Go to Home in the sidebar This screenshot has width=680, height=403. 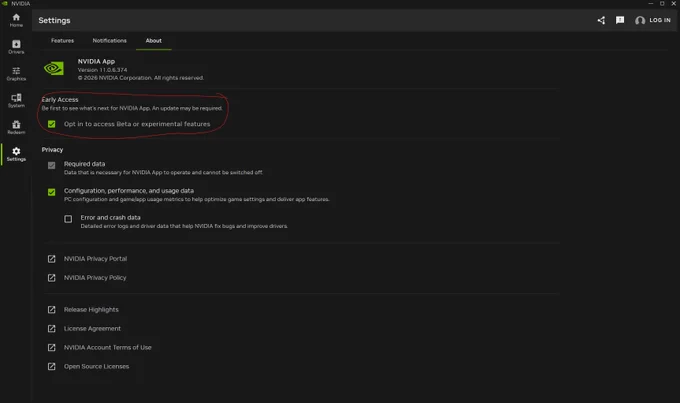[x=16, y=20]
